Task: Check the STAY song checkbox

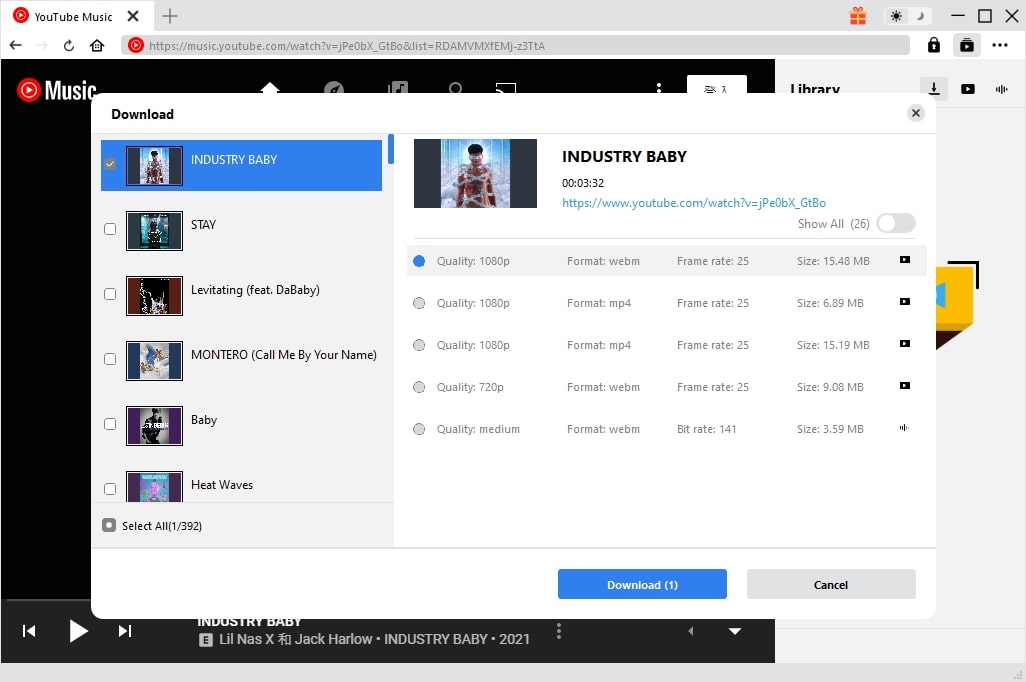Action: click(x=110, y=229)
